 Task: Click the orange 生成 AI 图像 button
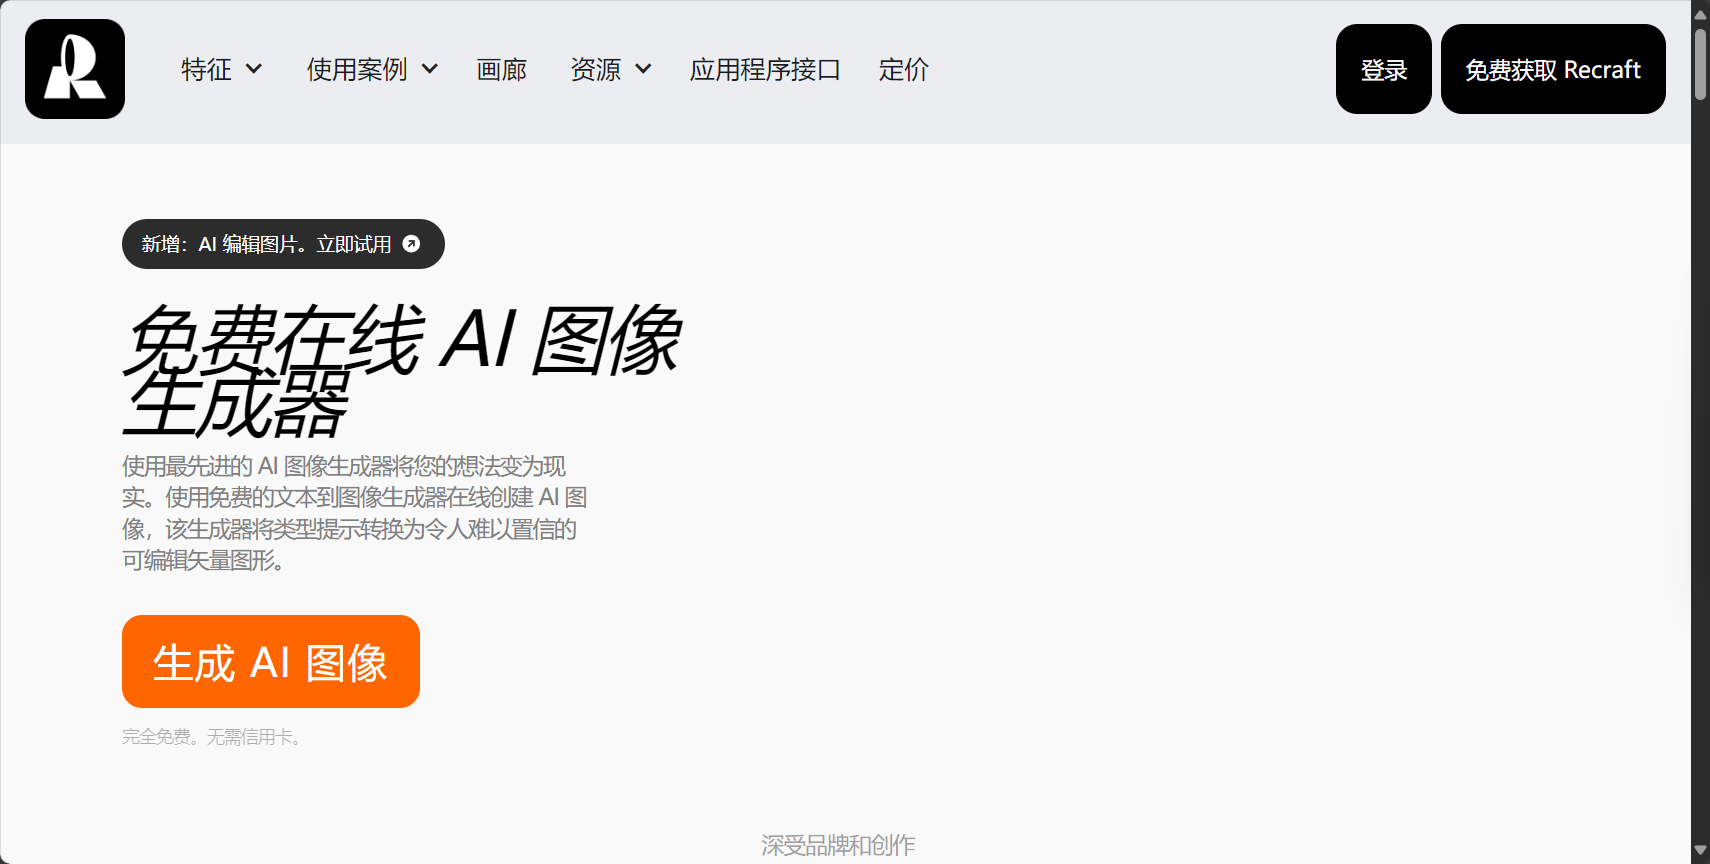tap(271, 661)
